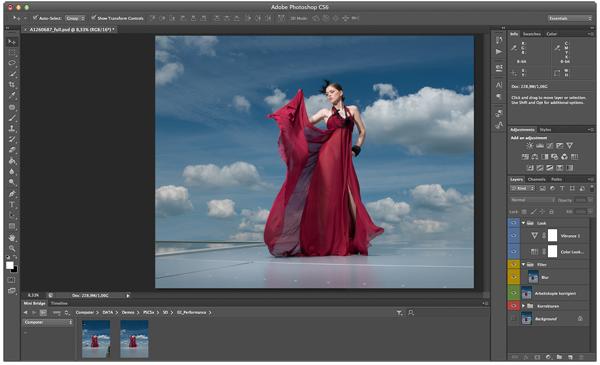Open the Character panel icon

(x=499, y=85)
